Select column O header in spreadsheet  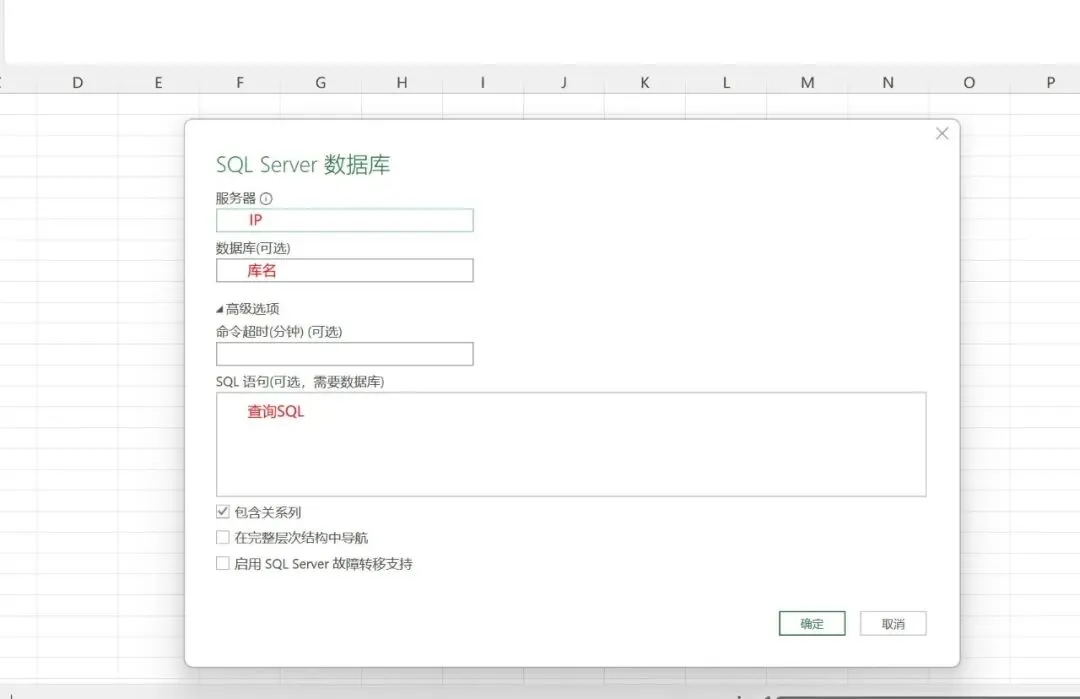point(969,83)
